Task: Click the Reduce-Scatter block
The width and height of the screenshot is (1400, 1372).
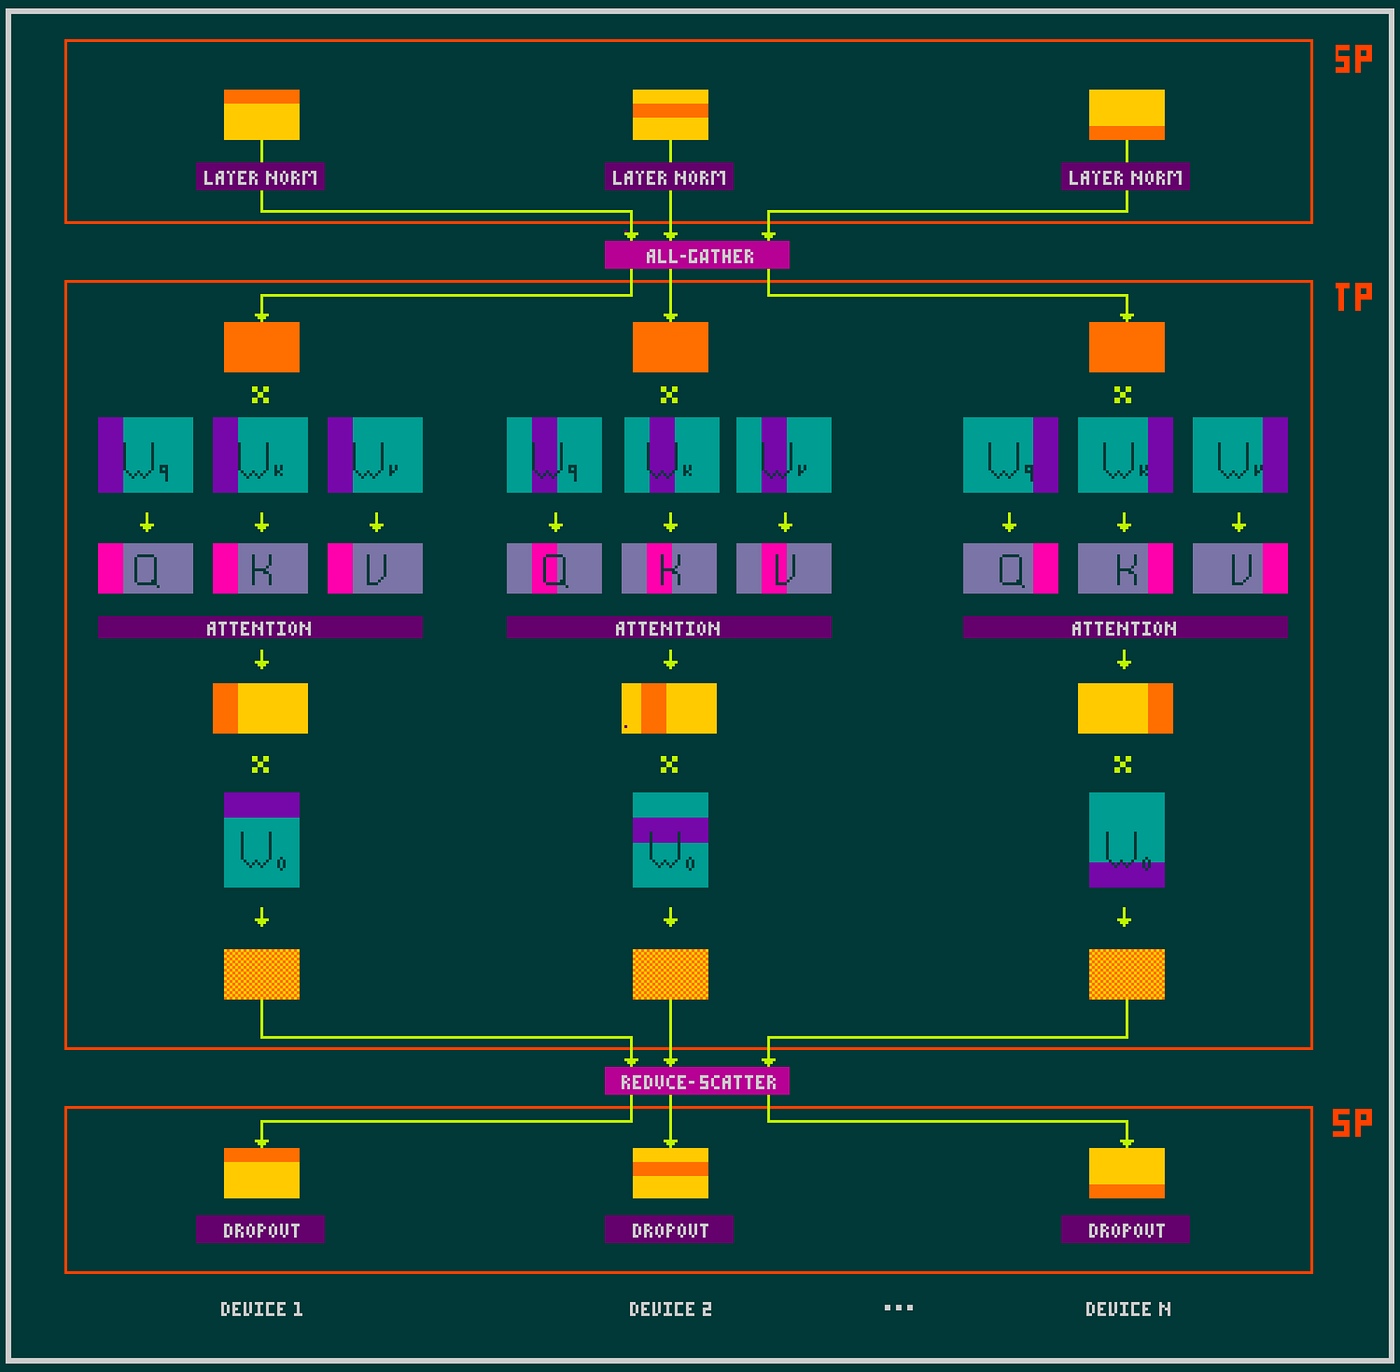Action: click(x=697, y=1081)
